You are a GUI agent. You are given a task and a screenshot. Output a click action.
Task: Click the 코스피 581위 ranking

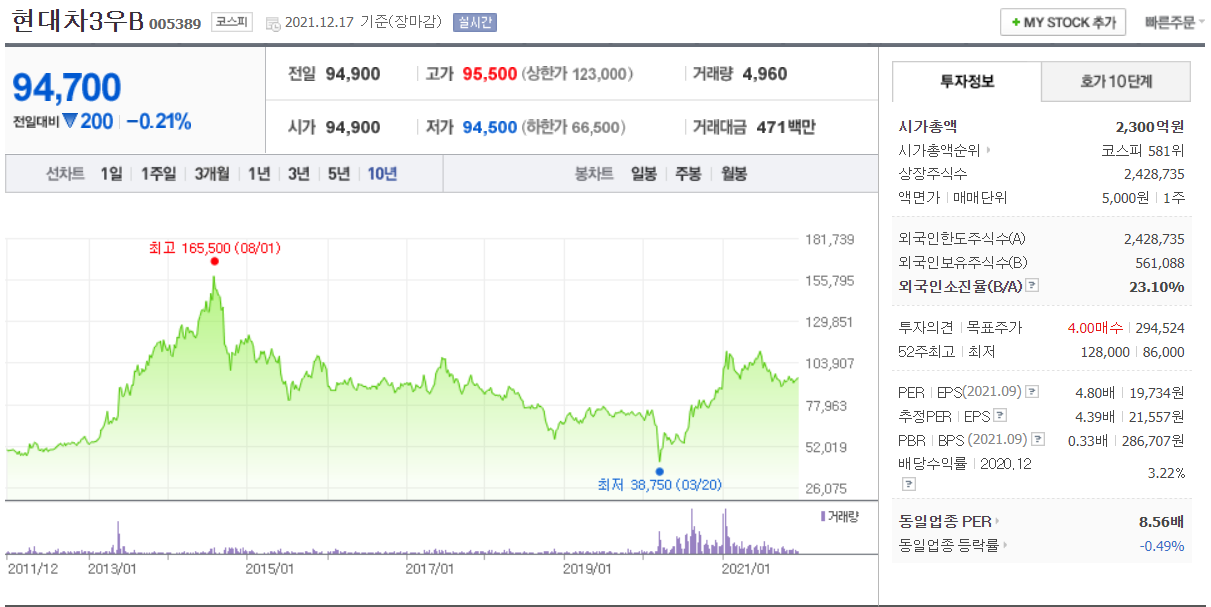tap(1142, 151)
